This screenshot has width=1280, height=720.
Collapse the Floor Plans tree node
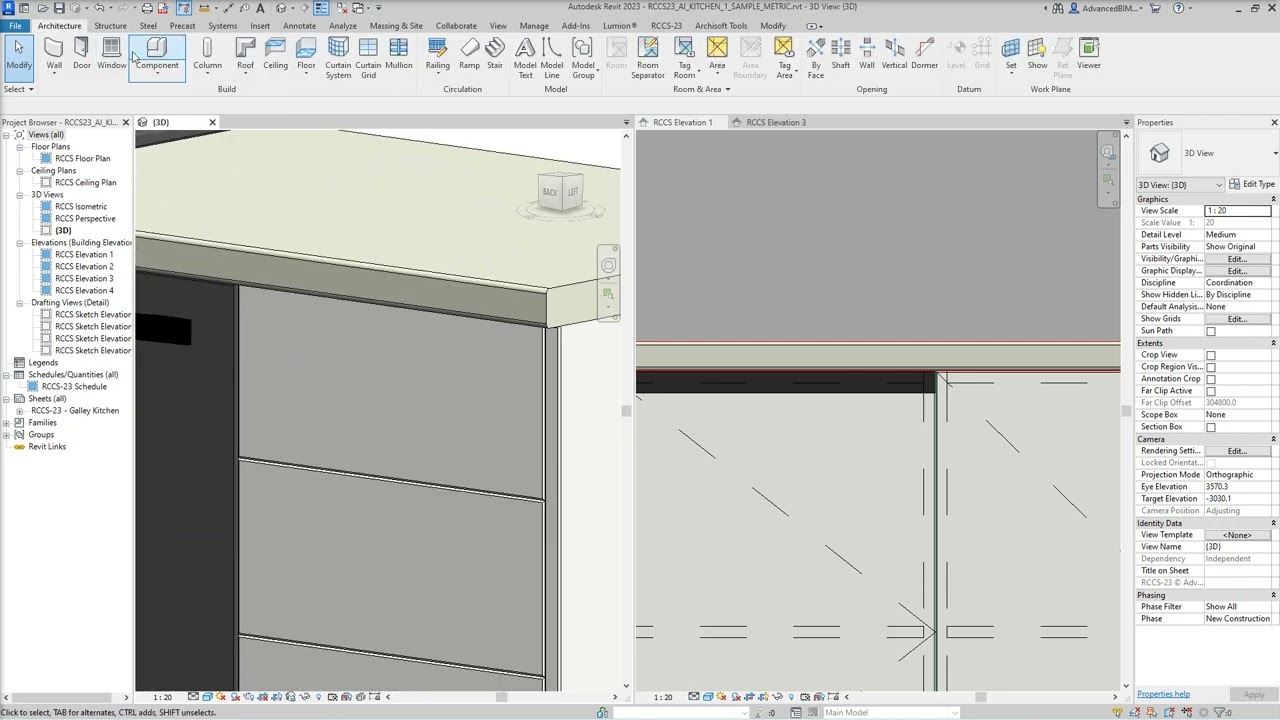(x=20, y=147)
